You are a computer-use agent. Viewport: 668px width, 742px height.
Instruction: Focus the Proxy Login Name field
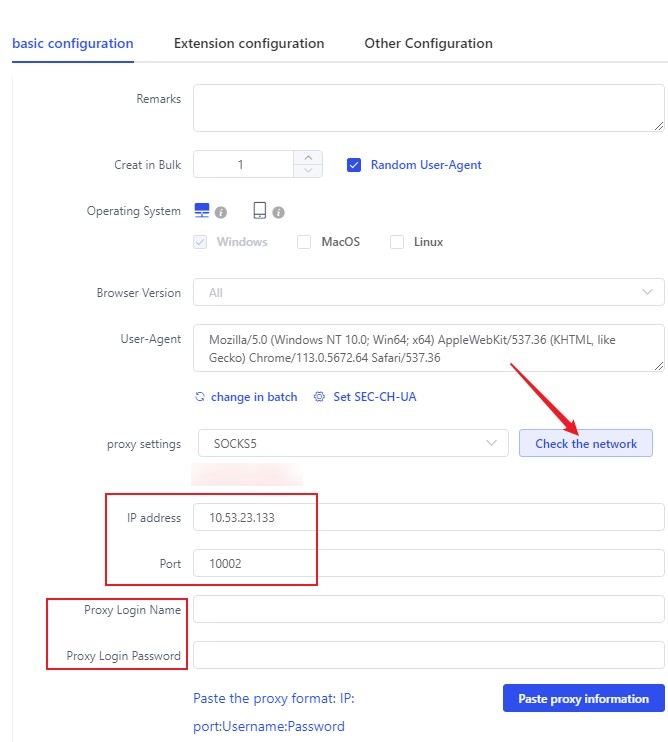(x=428, y=609)
